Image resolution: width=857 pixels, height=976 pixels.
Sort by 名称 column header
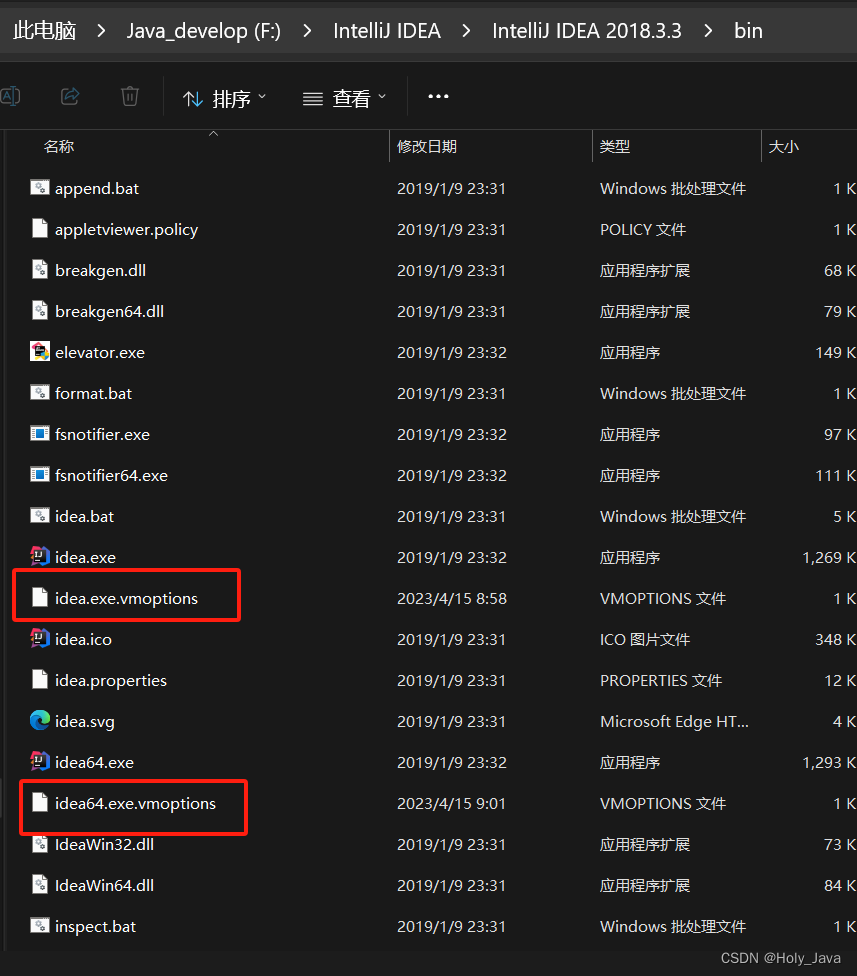(59, 147)
